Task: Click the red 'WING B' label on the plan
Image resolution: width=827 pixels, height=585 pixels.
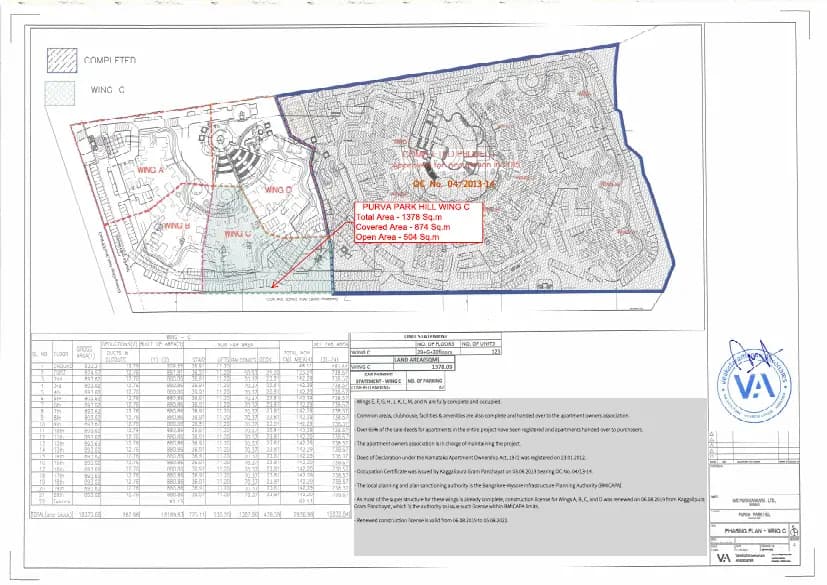Action: (x=177, y=226)
